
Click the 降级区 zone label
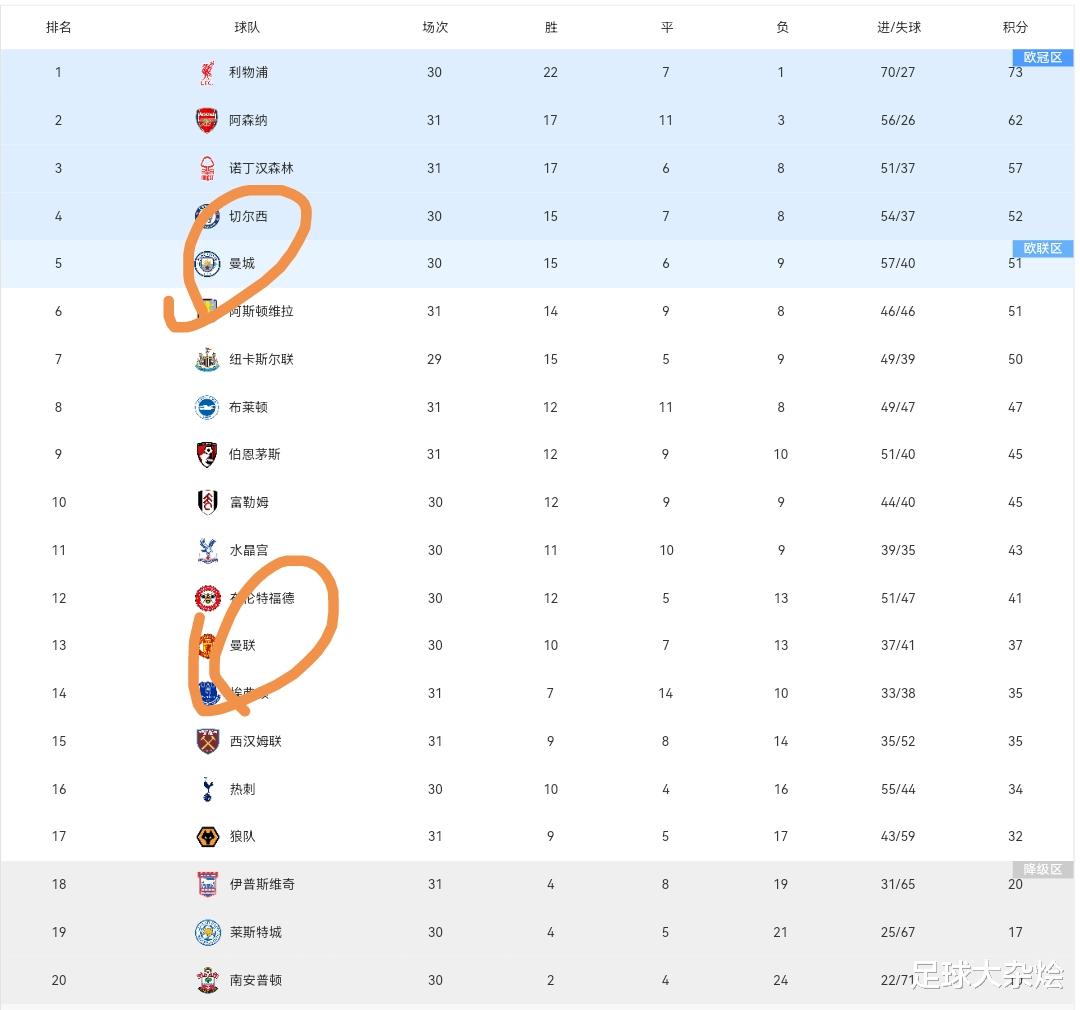click(x=1042, y=870)
